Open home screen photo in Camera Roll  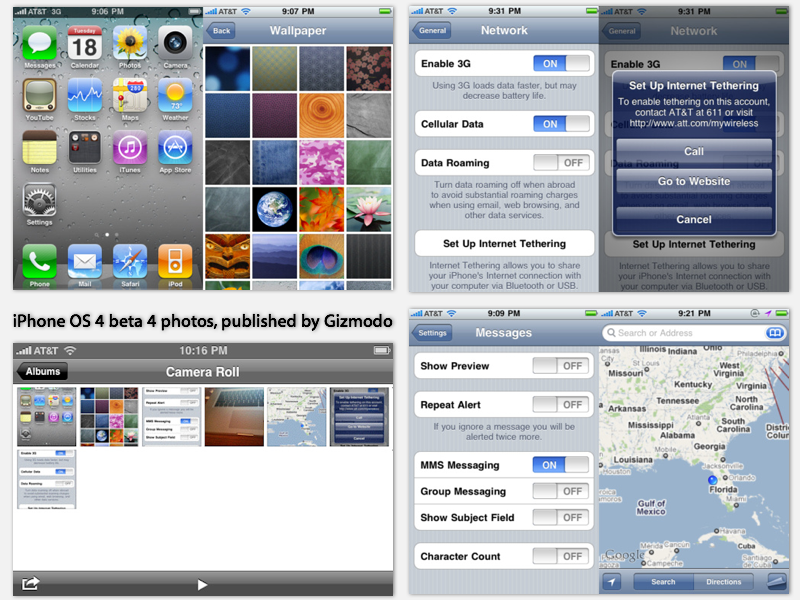pyautogui.click(x=46, y=417)
